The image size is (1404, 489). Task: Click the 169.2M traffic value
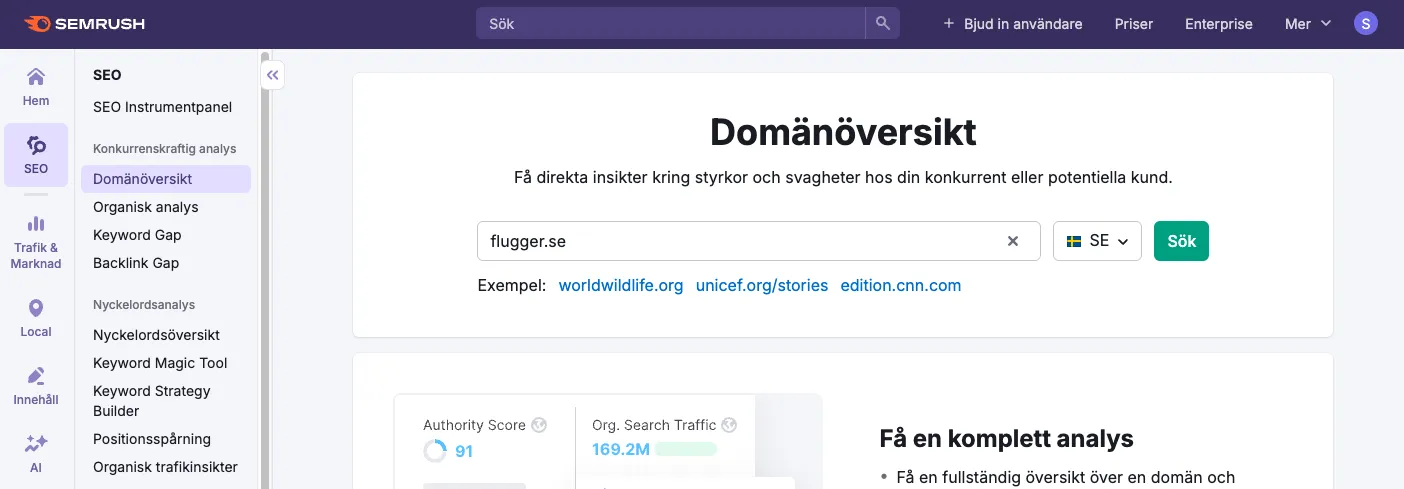[621, 450]
